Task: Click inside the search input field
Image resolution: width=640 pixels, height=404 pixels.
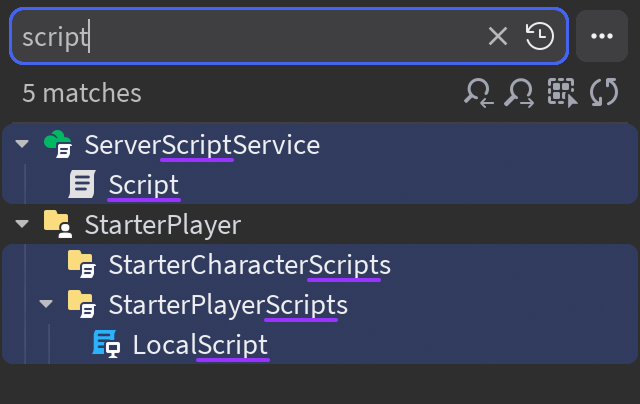Action: click(250, 37)
